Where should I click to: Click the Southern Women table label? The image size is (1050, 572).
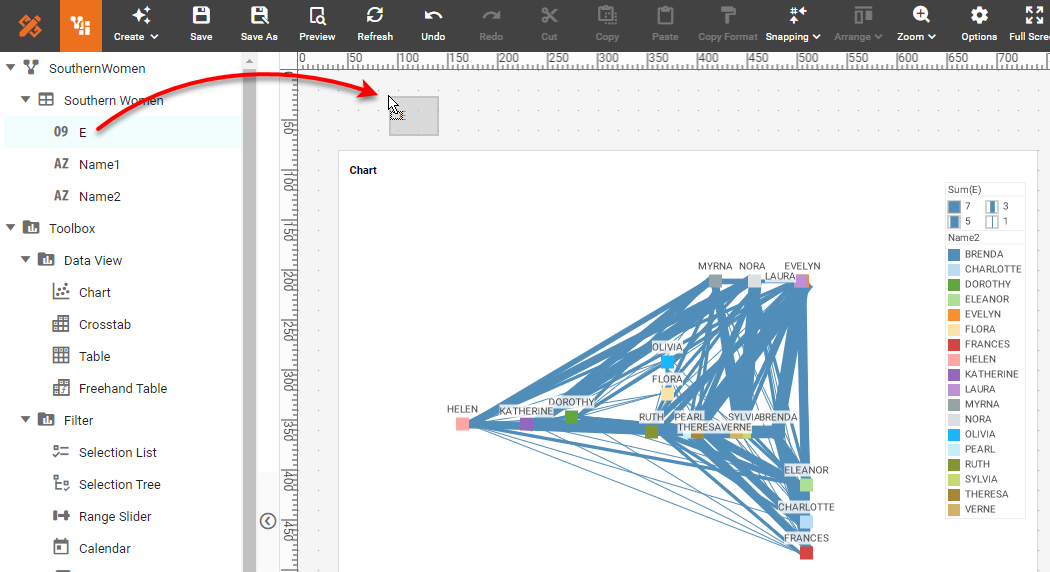pyautogui.click(x=114, y=100)
